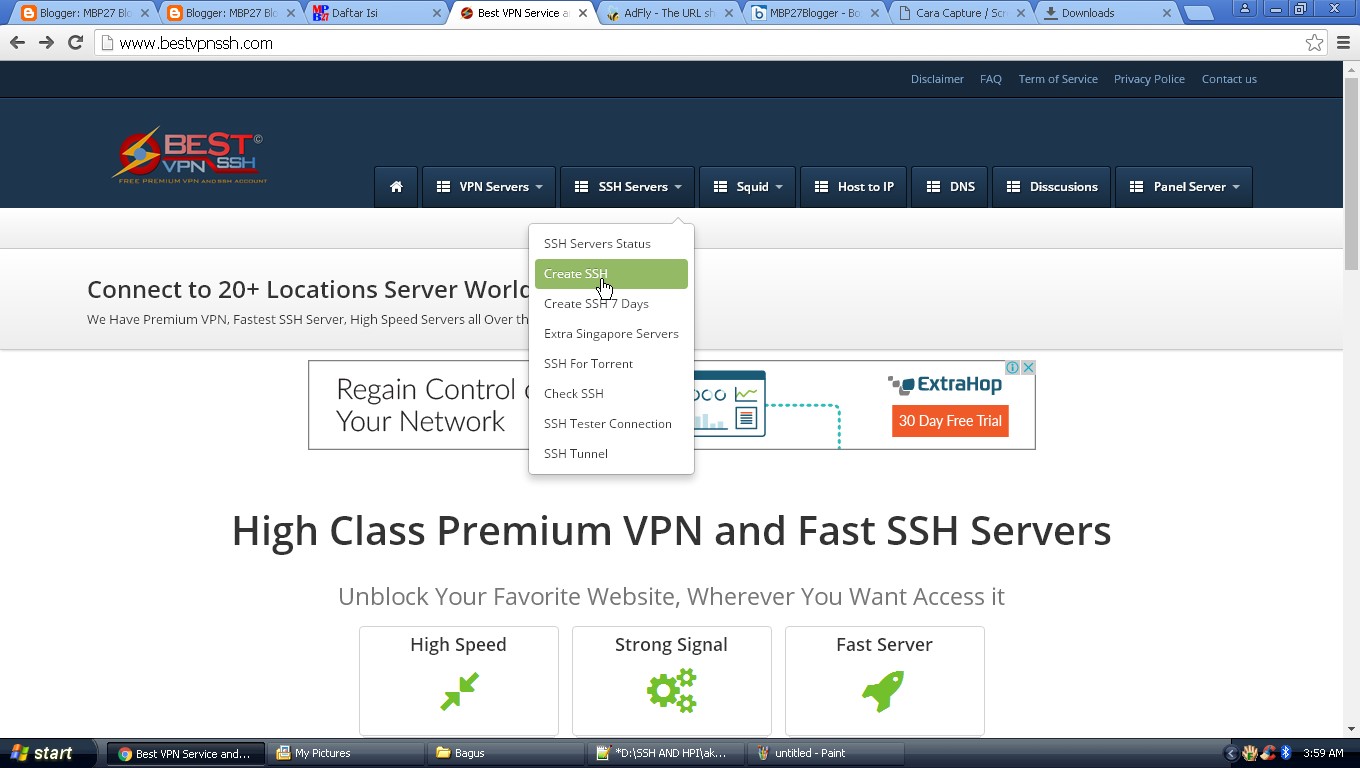The height and width of the screenshot is (768, 1360).
Task: Expand the Panel Server dropdown
Action: (1184, 187)
